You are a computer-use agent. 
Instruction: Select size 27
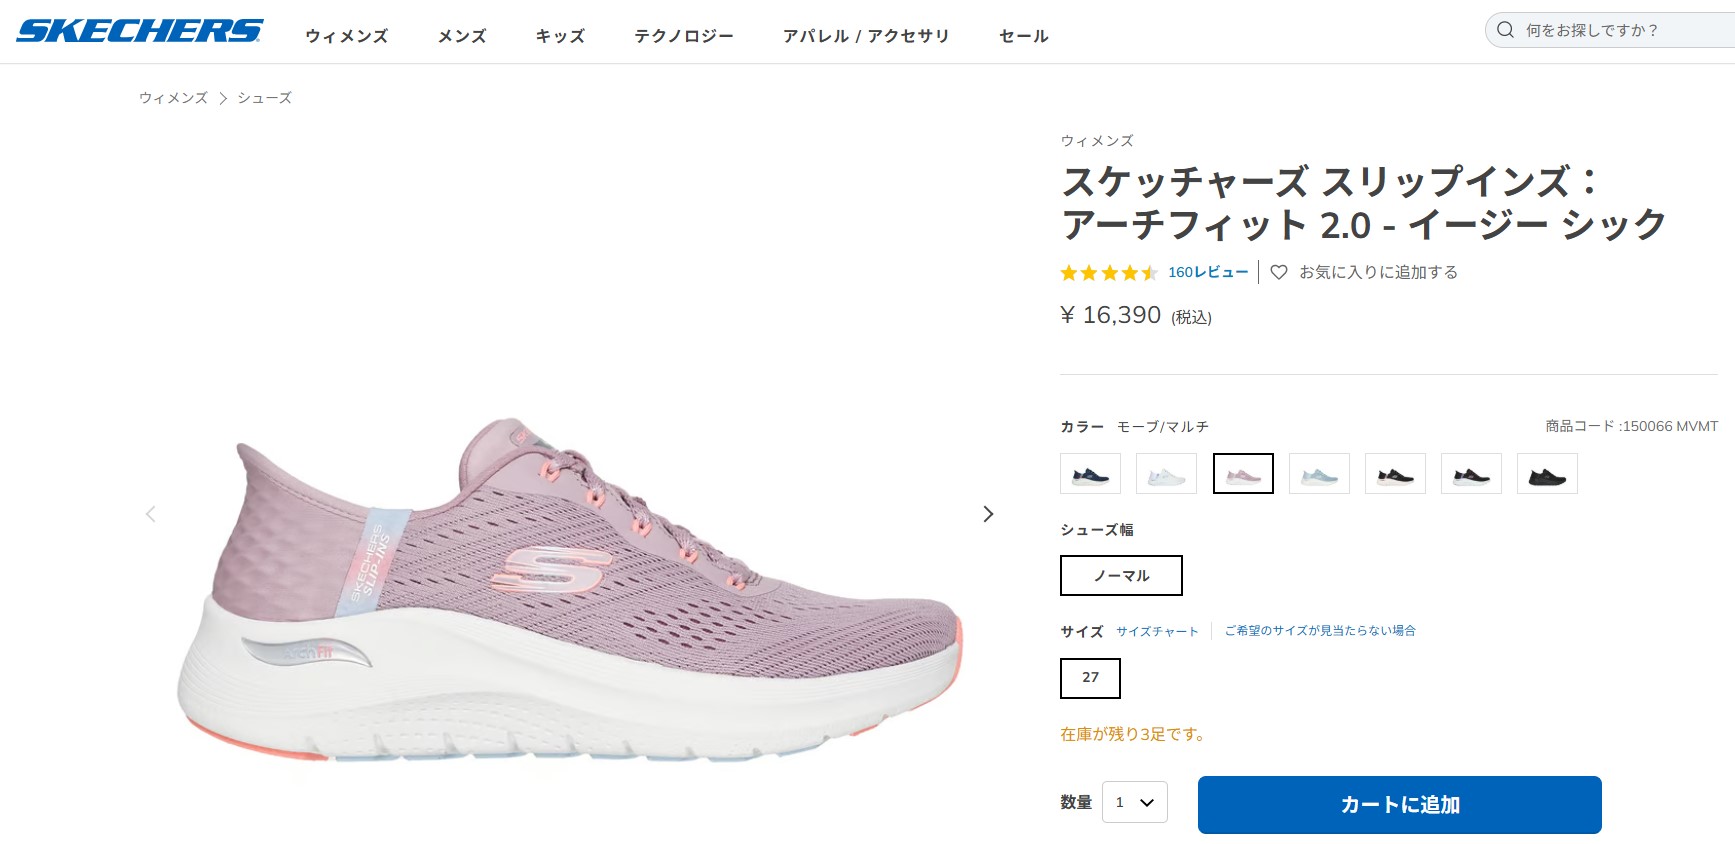(x=1090, y=678)
